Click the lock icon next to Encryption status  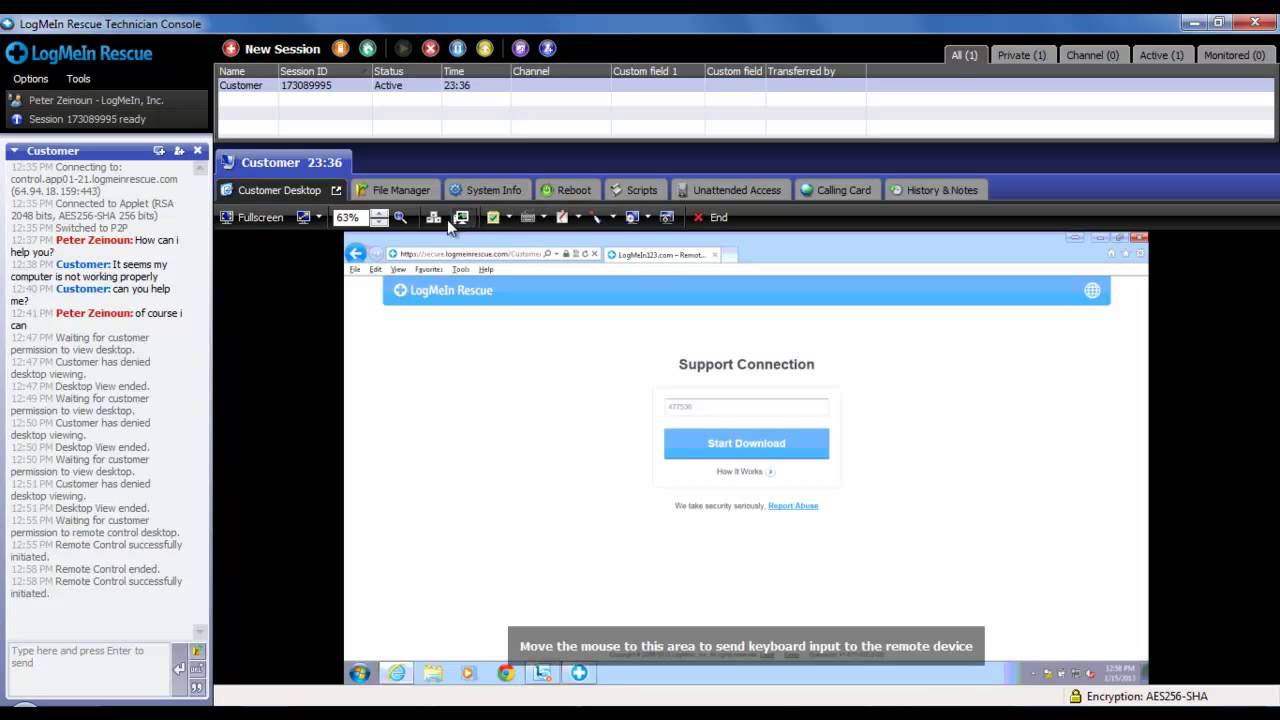click(1075, 696)
